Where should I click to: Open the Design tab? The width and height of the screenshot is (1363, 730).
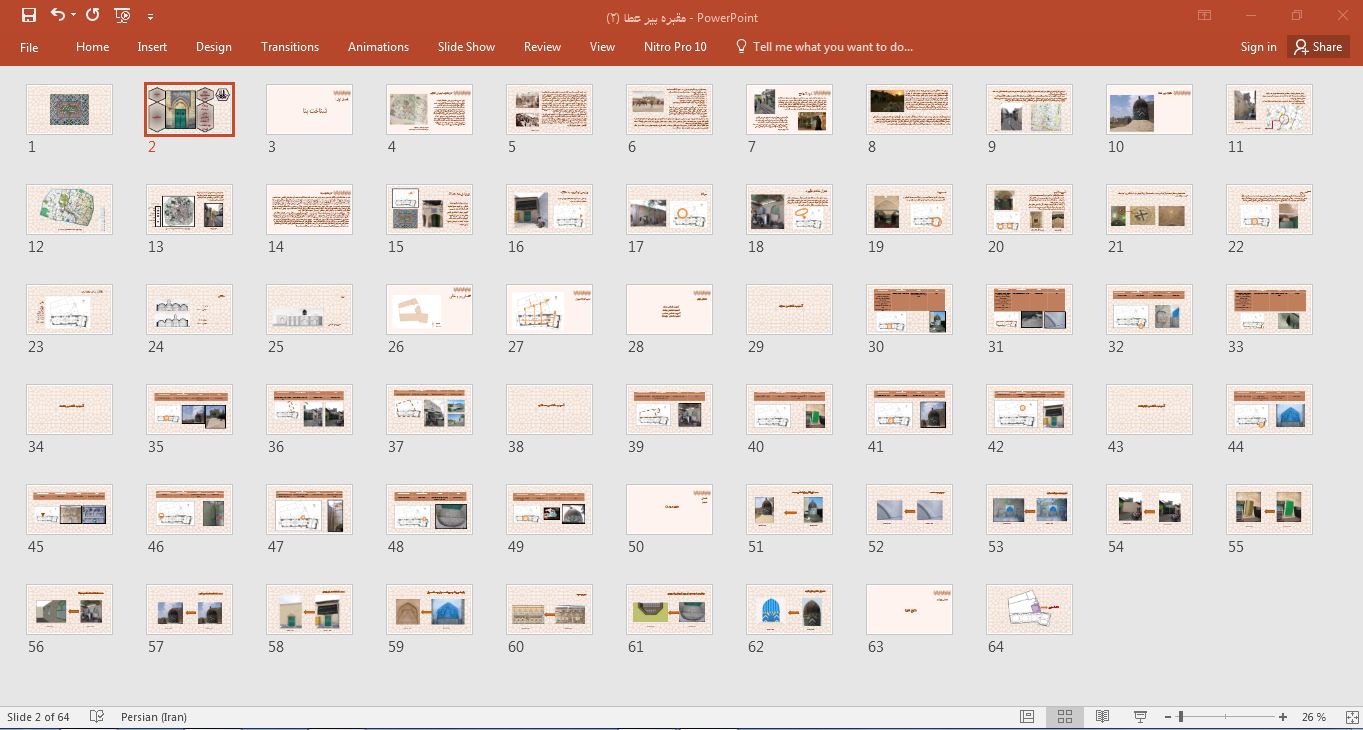coord(213,47)
